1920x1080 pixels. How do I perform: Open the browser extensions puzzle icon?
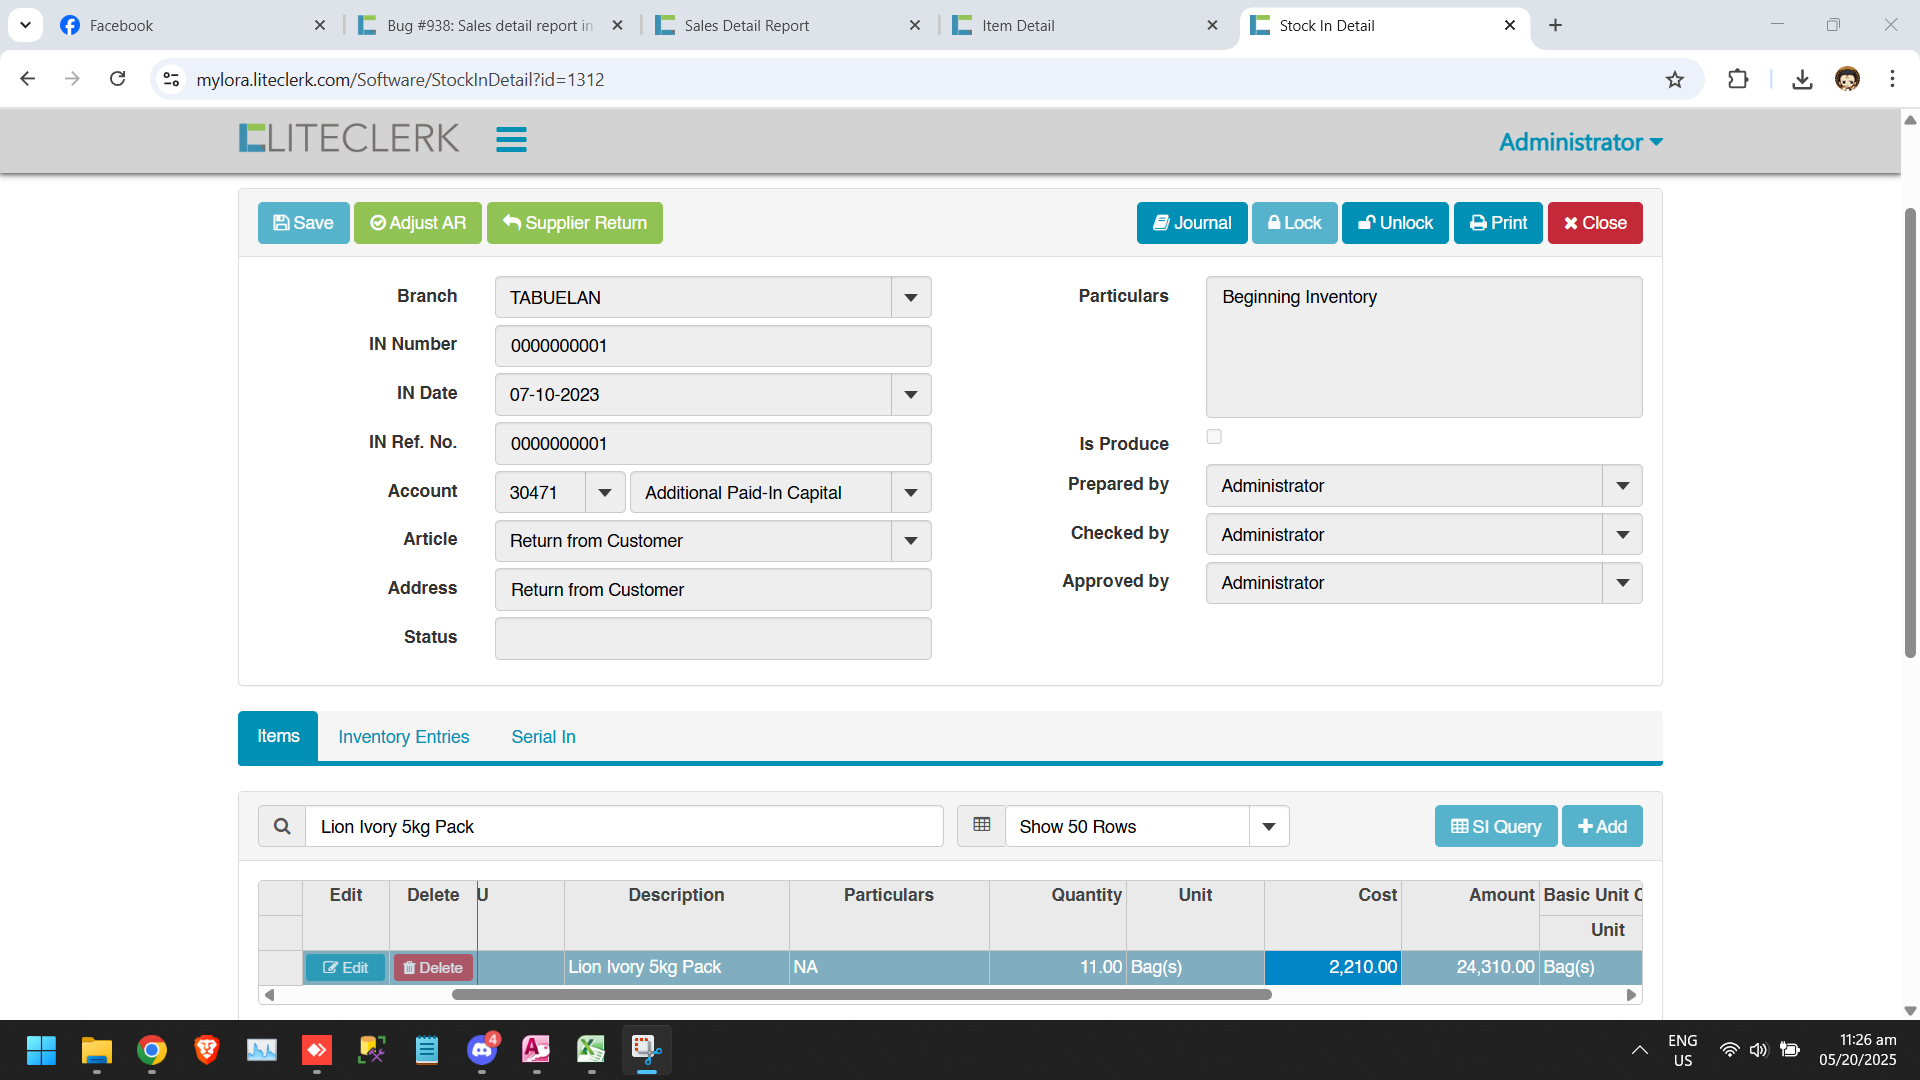(1738, 80)
